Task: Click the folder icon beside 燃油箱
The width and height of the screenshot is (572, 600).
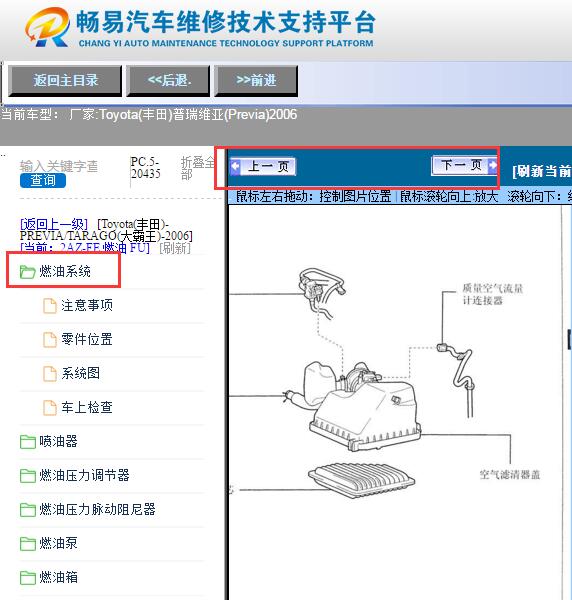Action: tap(28, 577)
